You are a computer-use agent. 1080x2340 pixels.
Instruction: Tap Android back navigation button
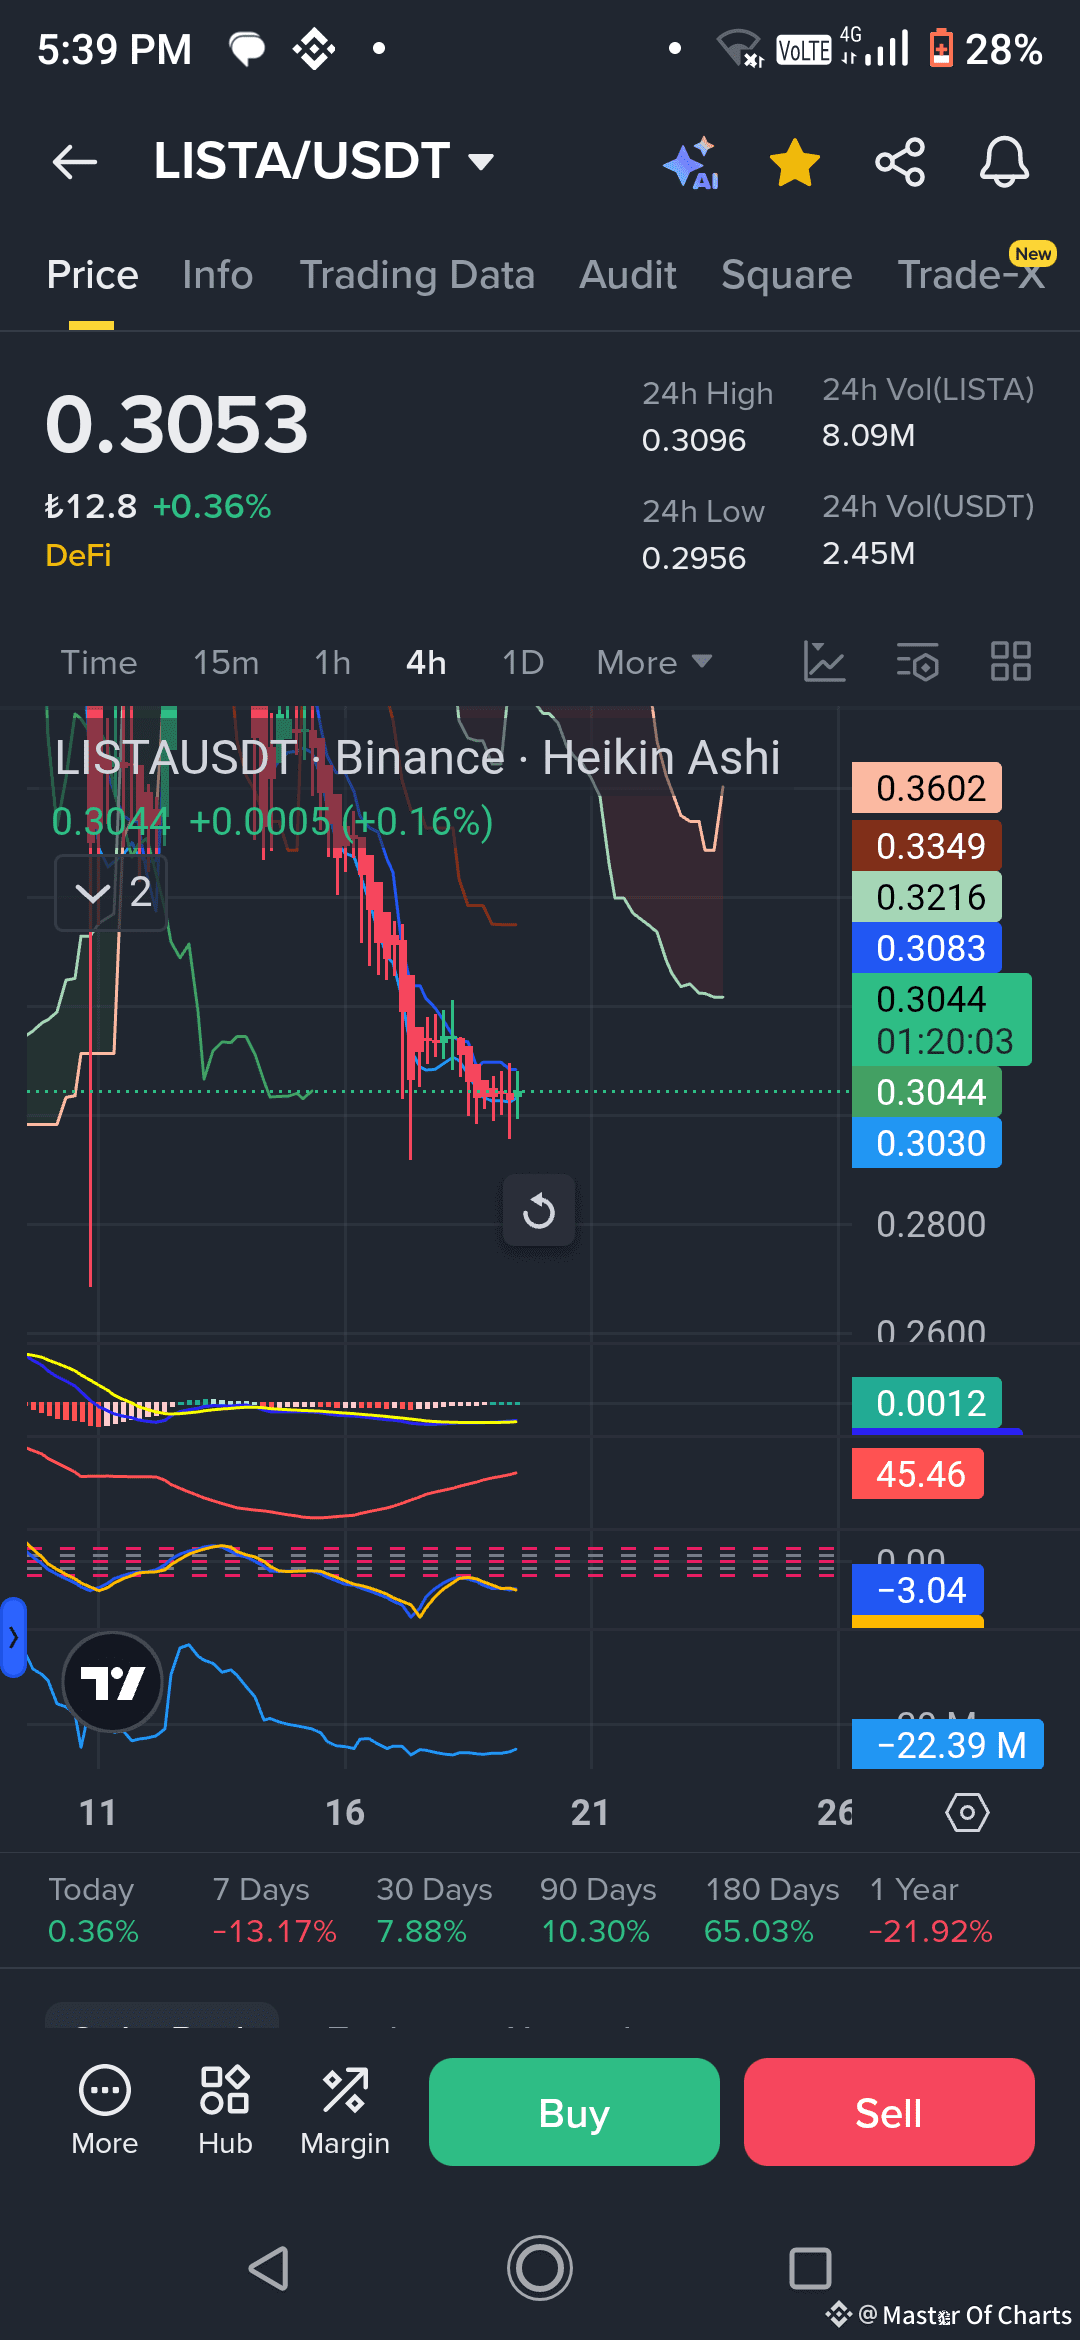(270, 2268)
